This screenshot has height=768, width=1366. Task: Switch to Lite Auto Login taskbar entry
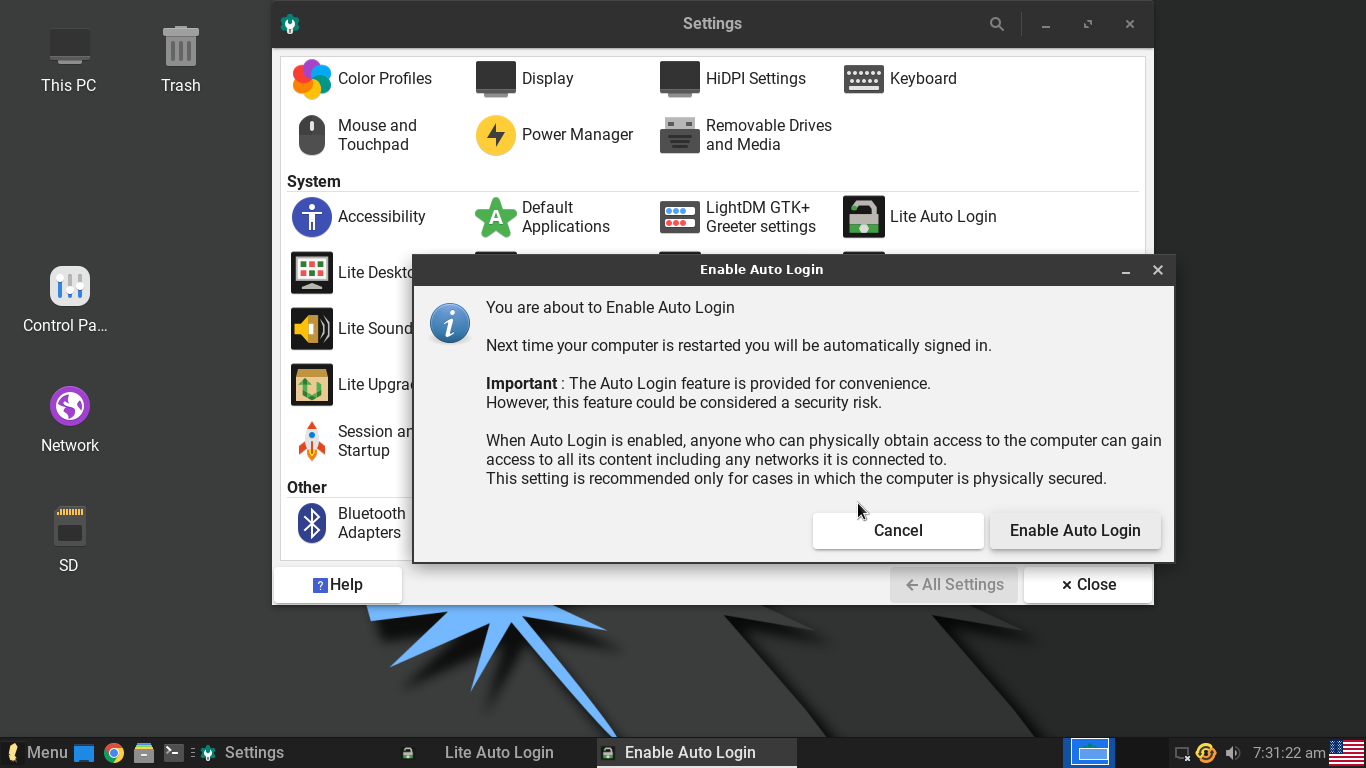click(x=495, y=753)
